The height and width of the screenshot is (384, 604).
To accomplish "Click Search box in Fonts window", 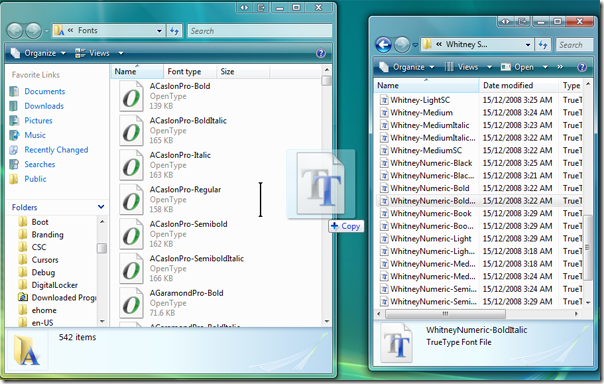I will 260,31.
